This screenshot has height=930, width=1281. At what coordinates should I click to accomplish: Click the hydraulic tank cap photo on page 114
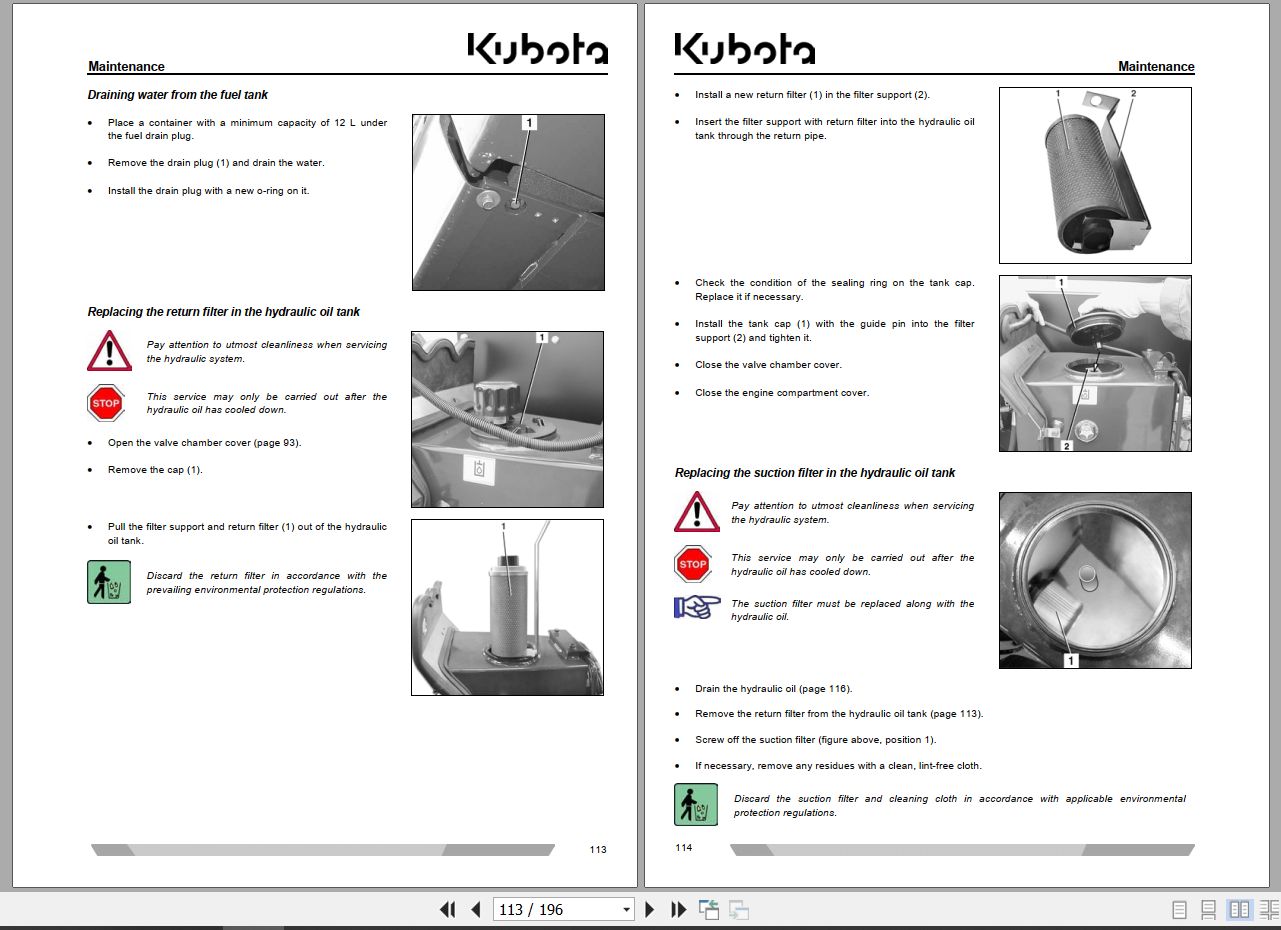click(1094, 363)
